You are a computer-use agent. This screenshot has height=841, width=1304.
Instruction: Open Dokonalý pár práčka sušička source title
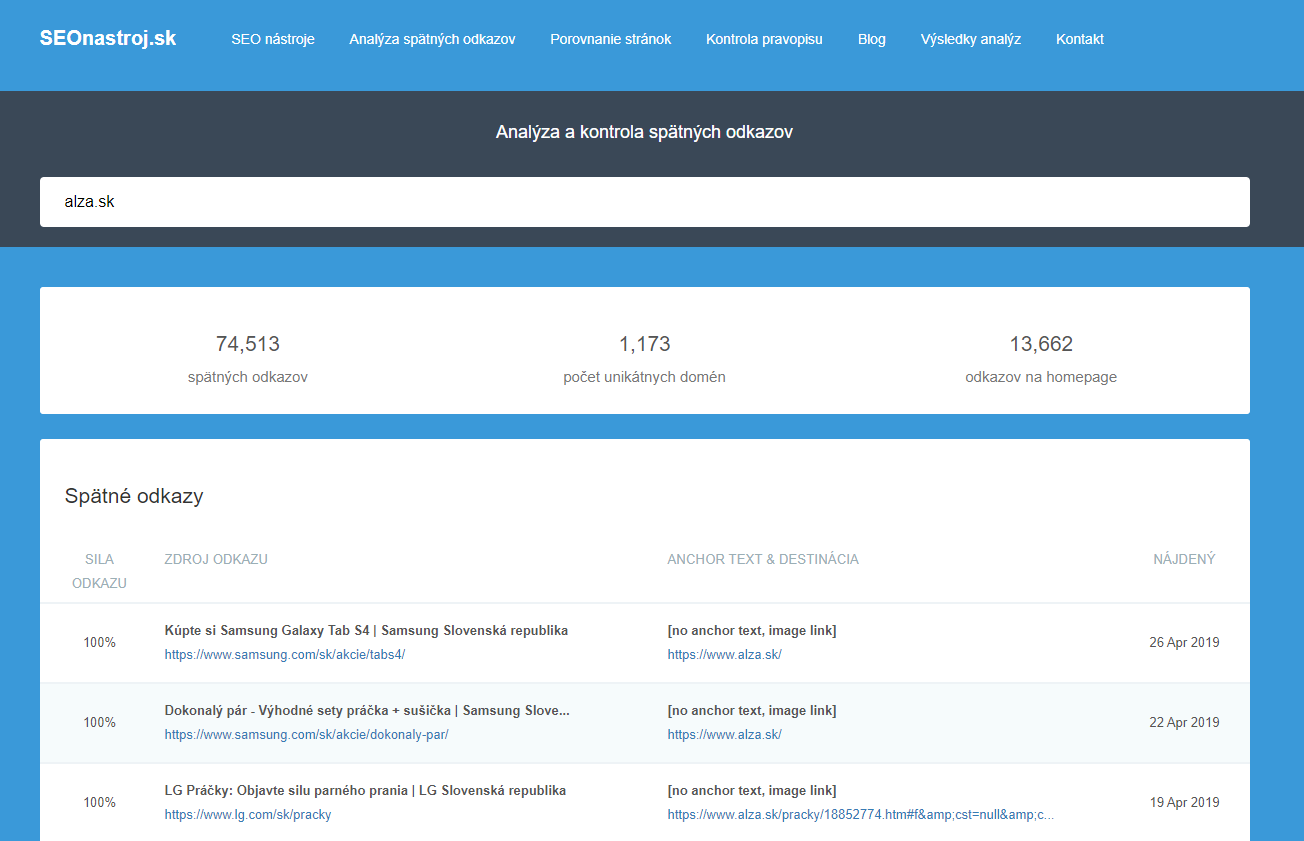coord(367,710)
